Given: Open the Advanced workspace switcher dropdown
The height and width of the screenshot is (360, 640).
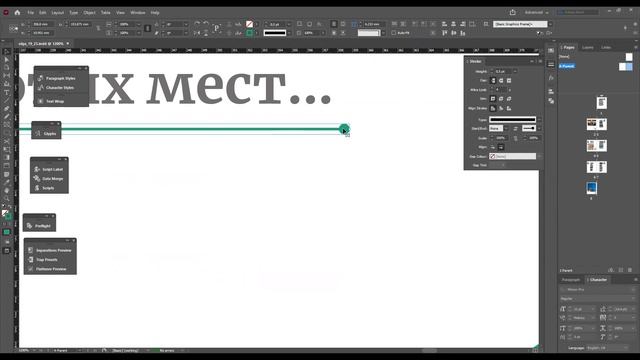Looking at the screenshot, I should (537, 13).
